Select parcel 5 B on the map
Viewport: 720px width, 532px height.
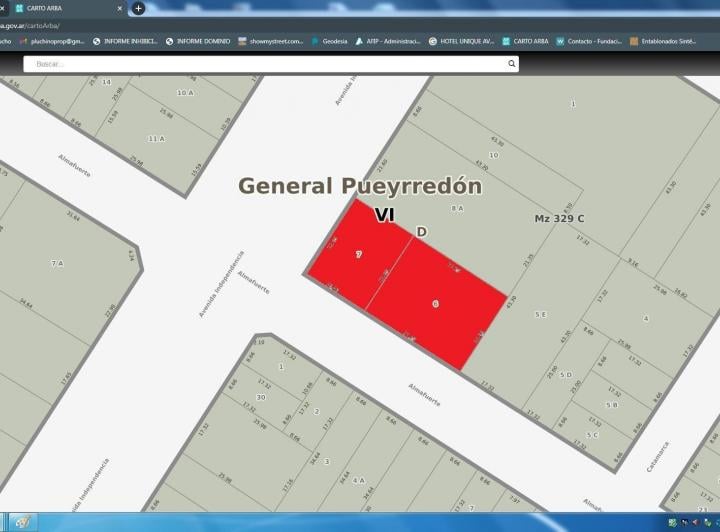pyautogui.click(x=612, y=405)
